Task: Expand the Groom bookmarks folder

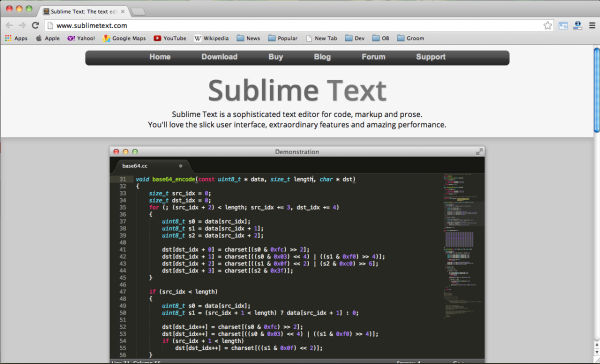Action: coord(411,38)
